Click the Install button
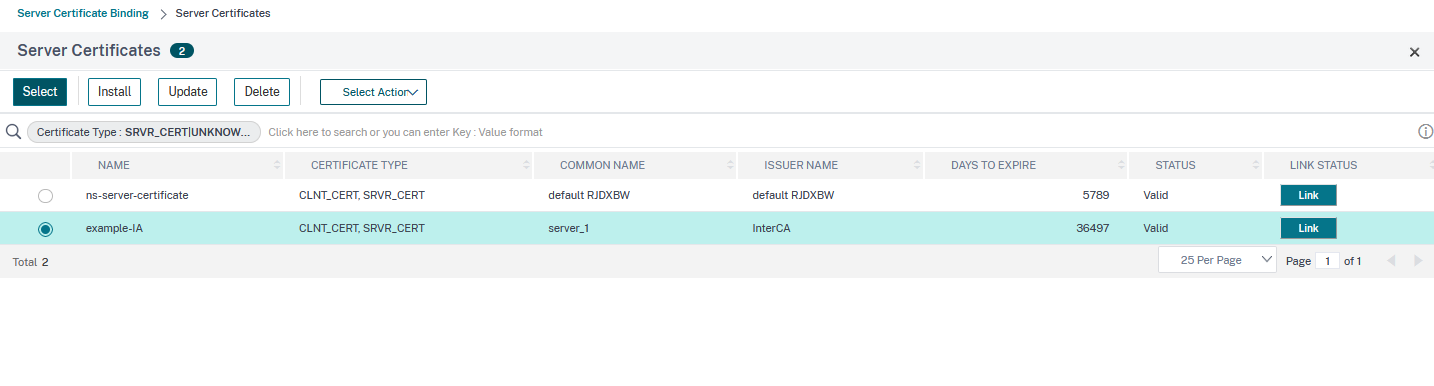 115,91
